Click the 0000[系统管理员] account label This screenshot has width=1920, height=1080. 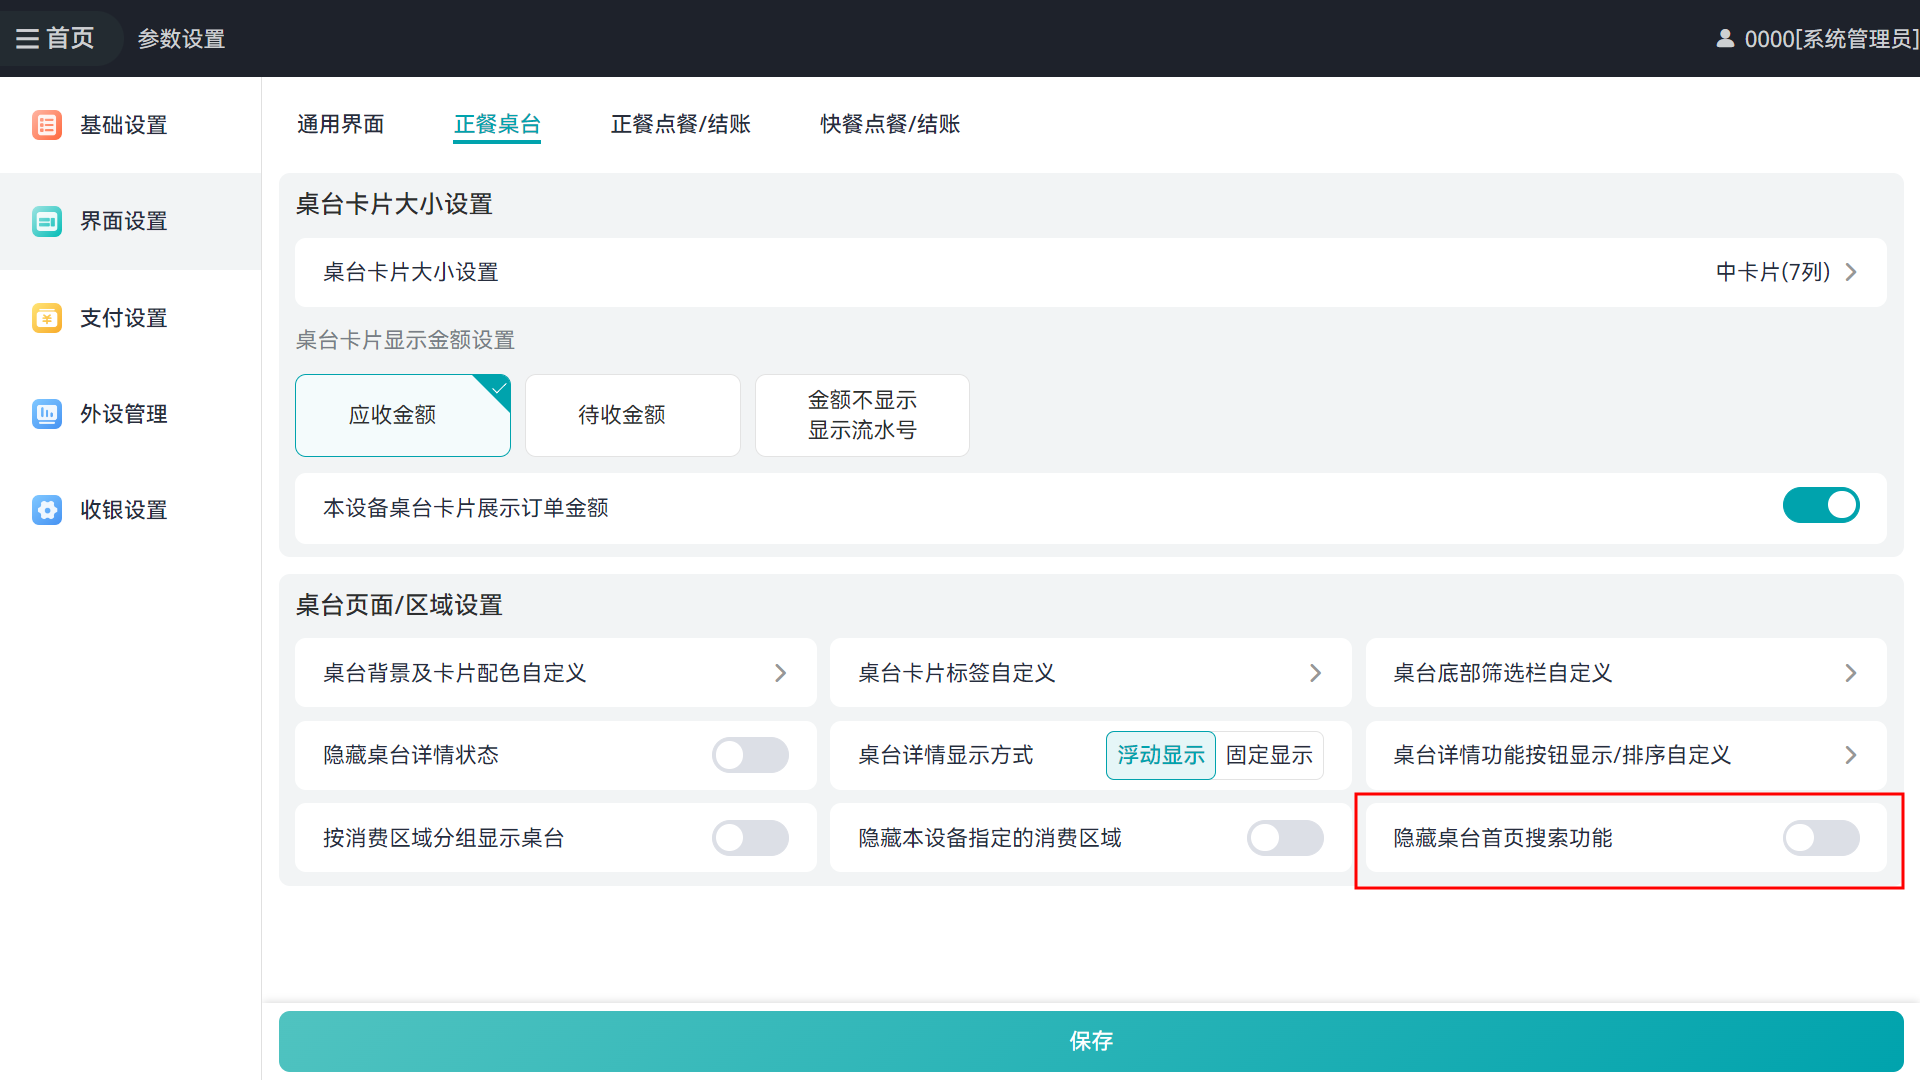point(1831,39)
